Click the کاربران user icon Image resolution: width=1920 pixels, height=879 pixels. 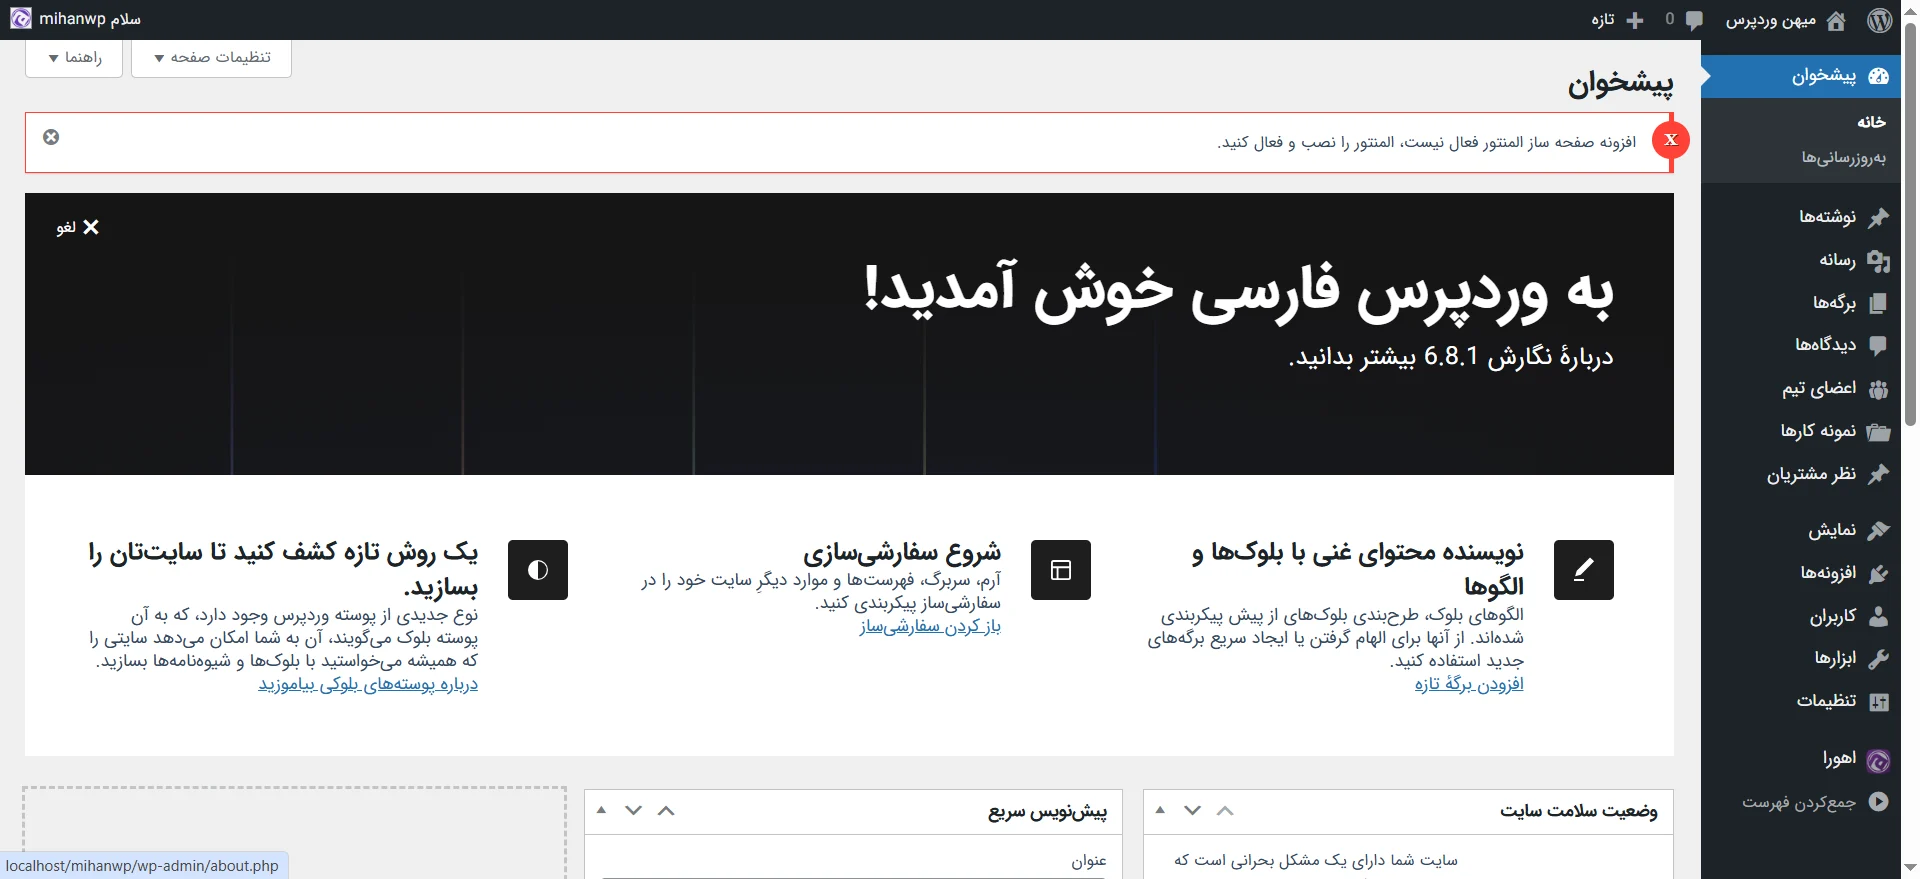point(1879,616)
